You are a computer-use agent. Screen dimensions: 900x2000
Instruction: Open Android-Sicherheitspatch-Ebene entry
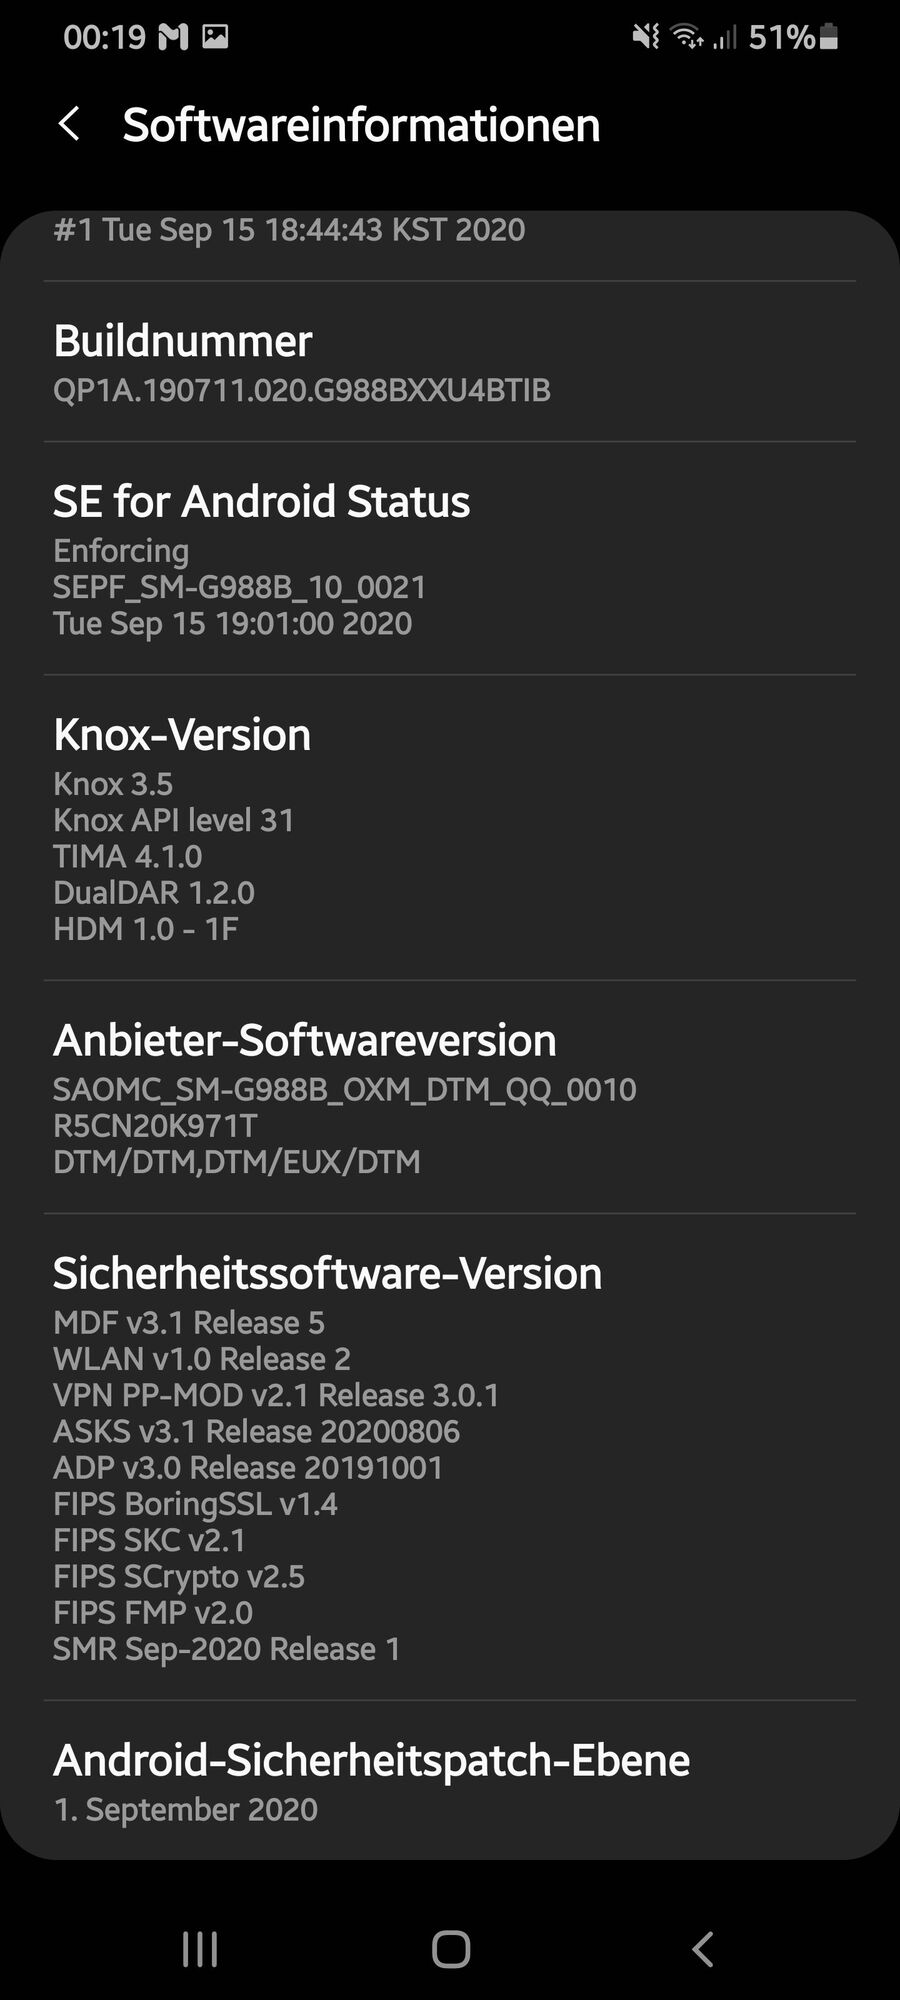[450, 1780]
